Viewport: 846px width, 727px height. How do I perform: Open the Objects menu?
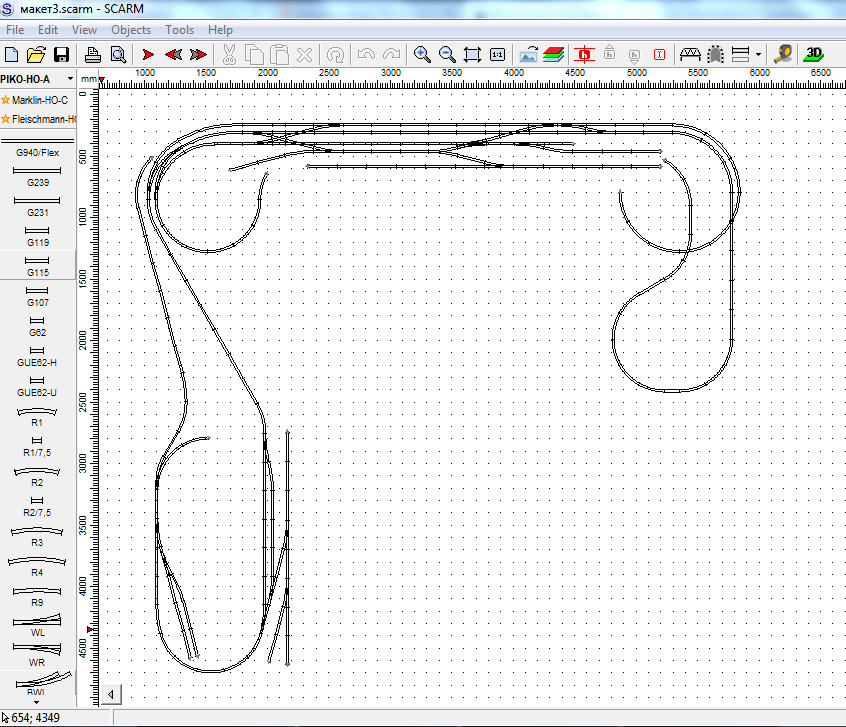[131, 30]
